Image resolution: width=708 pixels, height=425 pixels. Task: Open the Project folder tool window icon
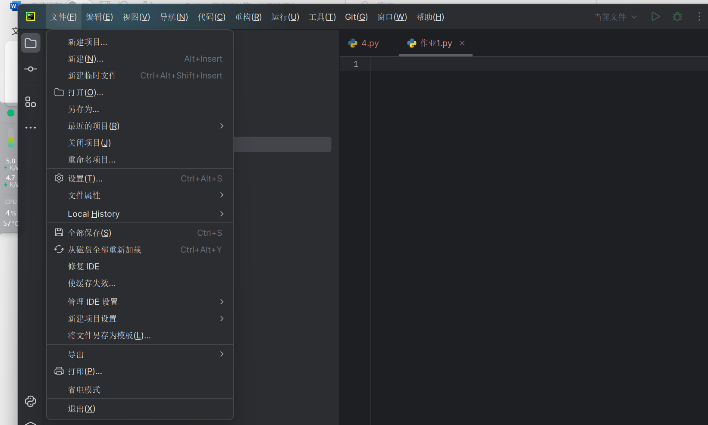click(x=31, y=43)
